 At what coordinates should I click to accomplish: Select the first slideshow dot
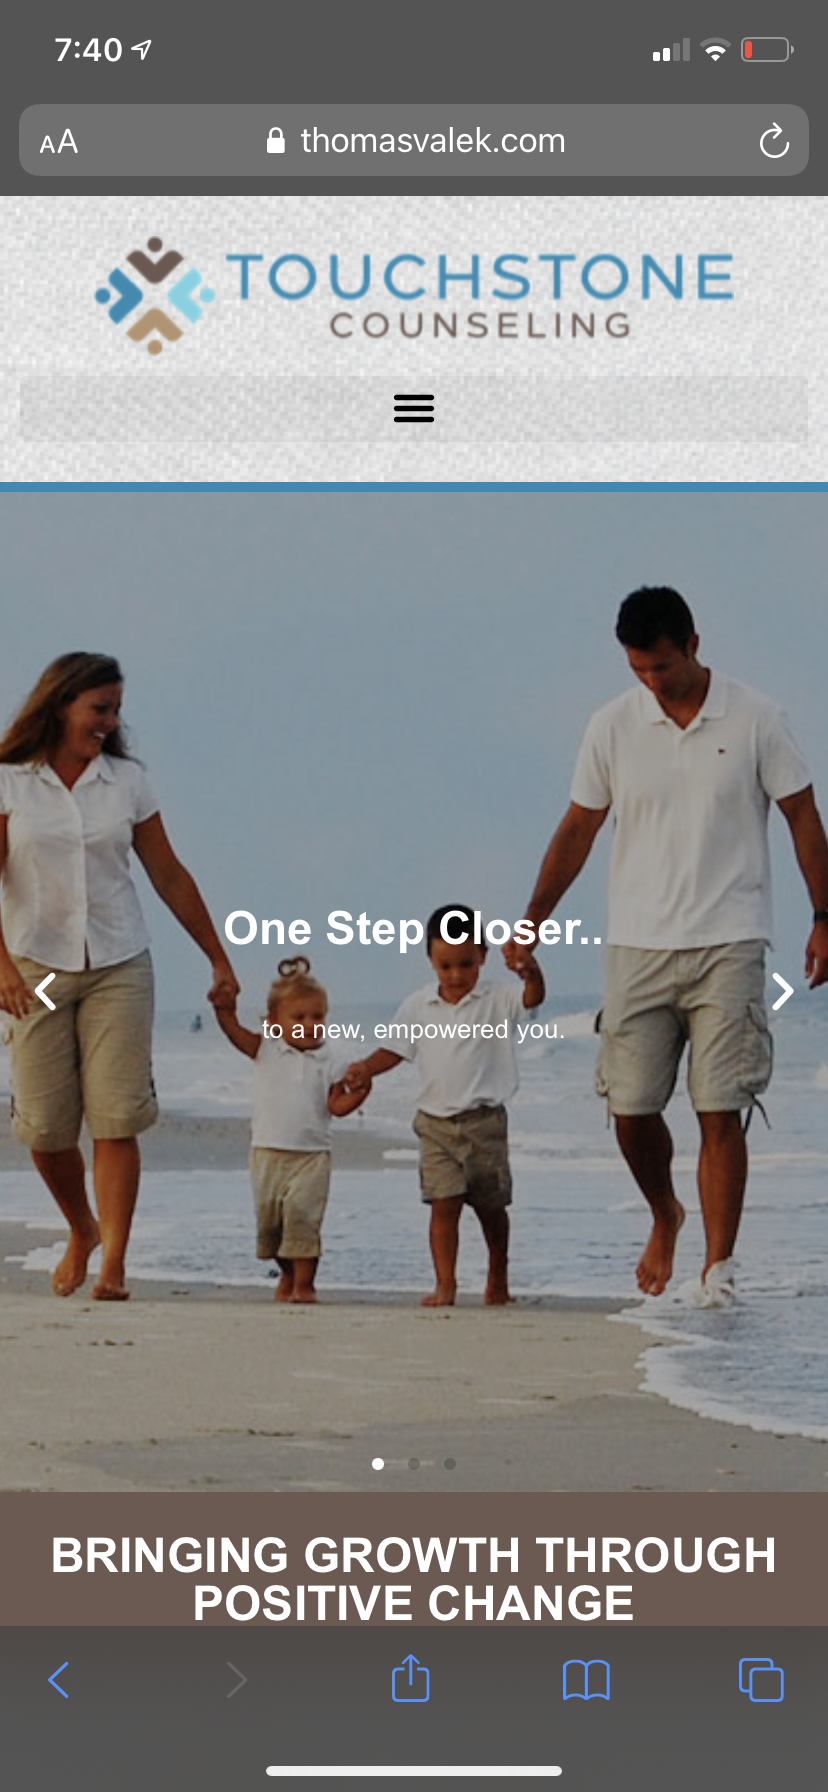pyautogui.click(x=378, y=1464)
